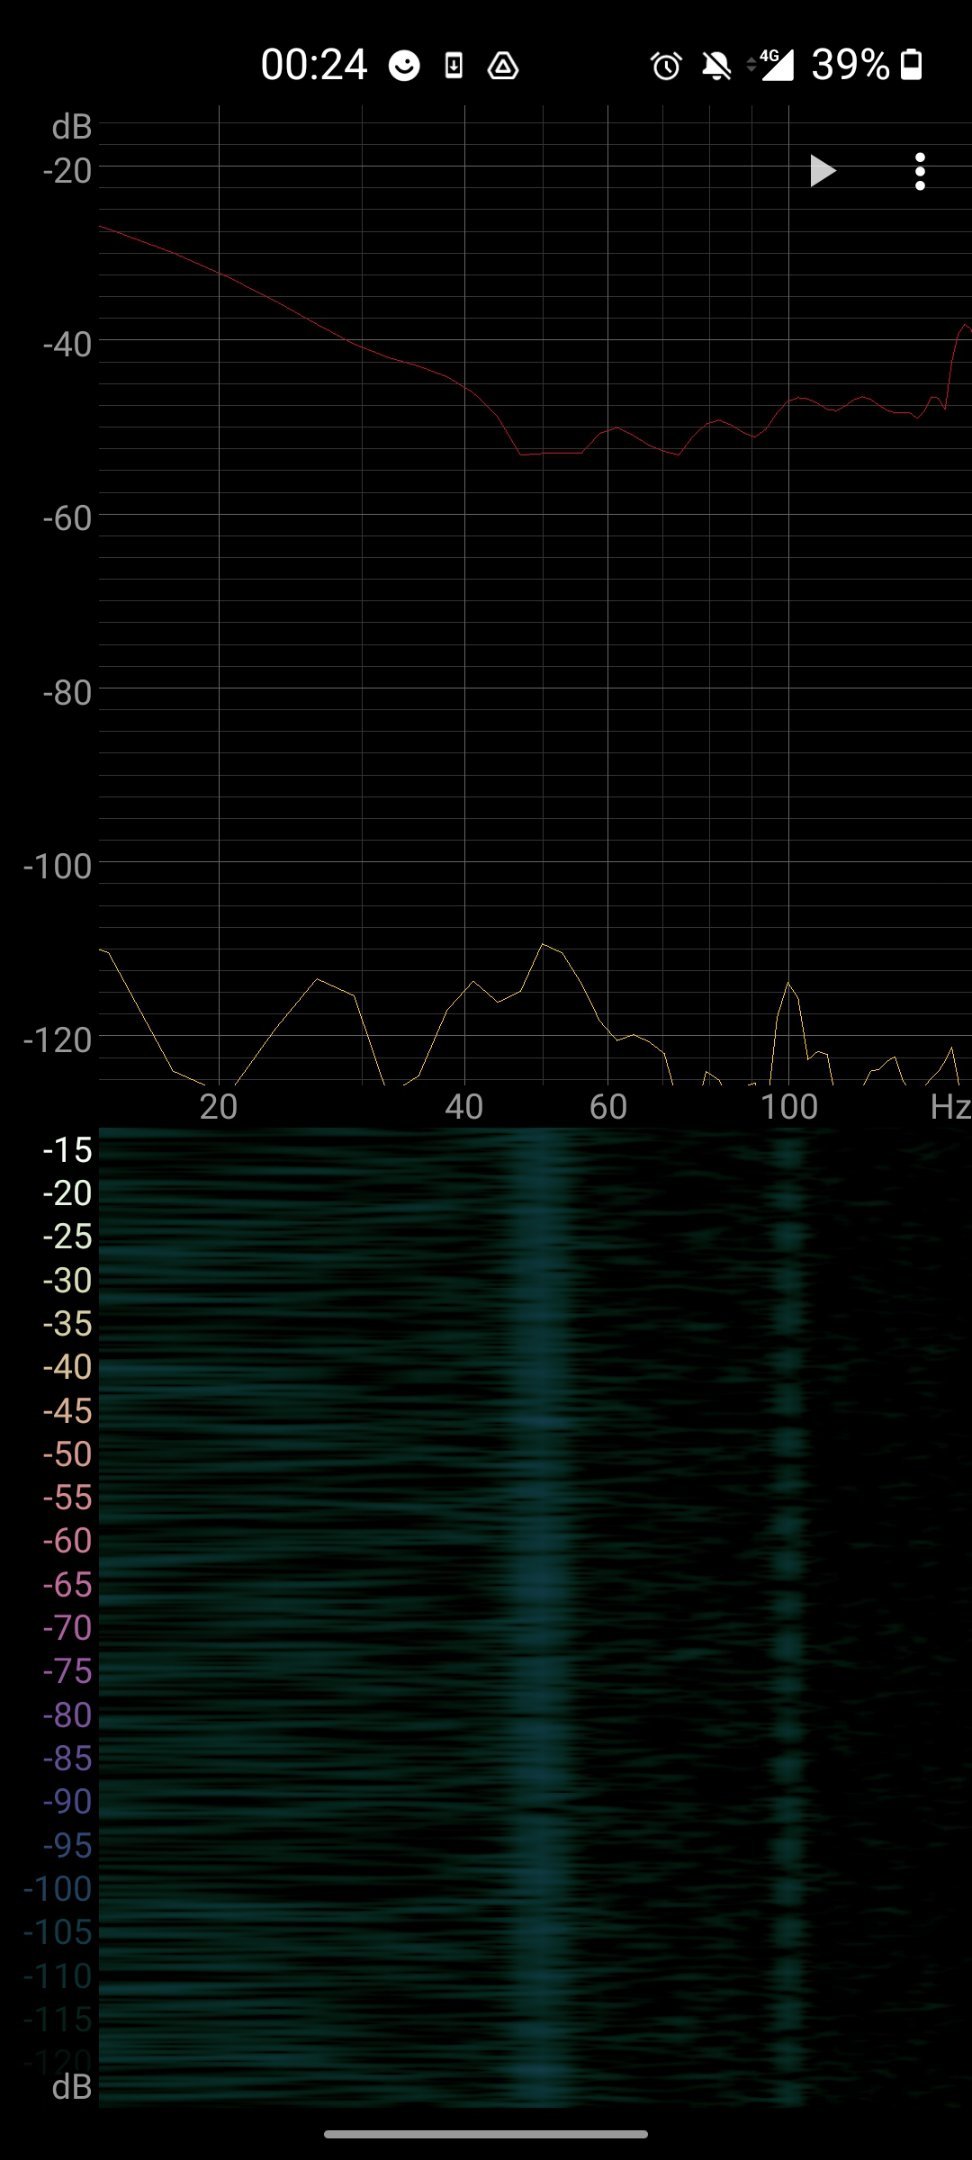Tap the -70 spectrogram color scale label
972x2160 pixels.
(67, 1629)
